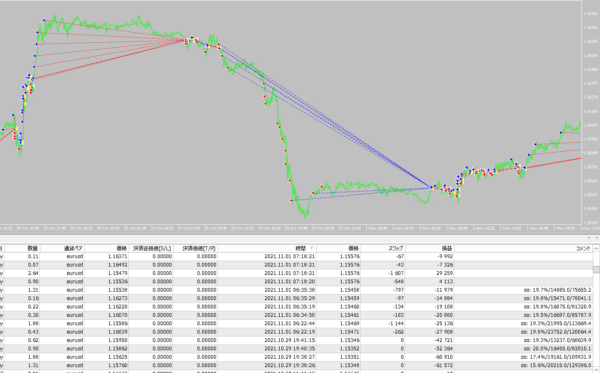Select the open price cell 1.15536
Viewport: 600px width, 373px height.
pos(118,282)
